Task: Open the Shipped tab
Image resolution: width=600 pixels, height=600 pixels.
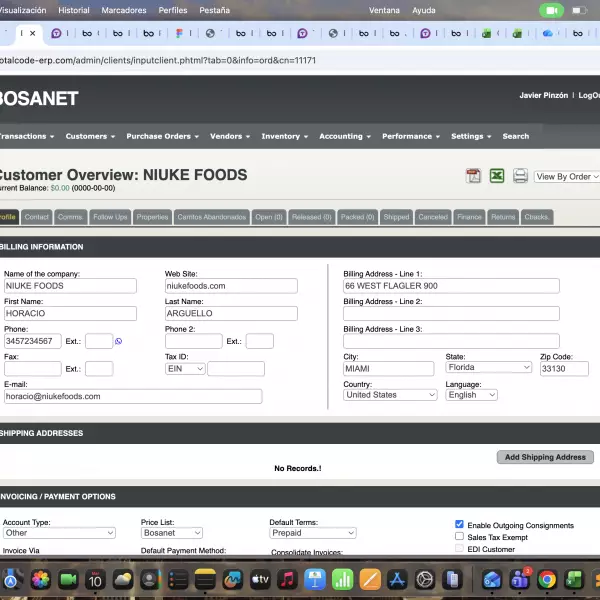Action: (396, 217)
